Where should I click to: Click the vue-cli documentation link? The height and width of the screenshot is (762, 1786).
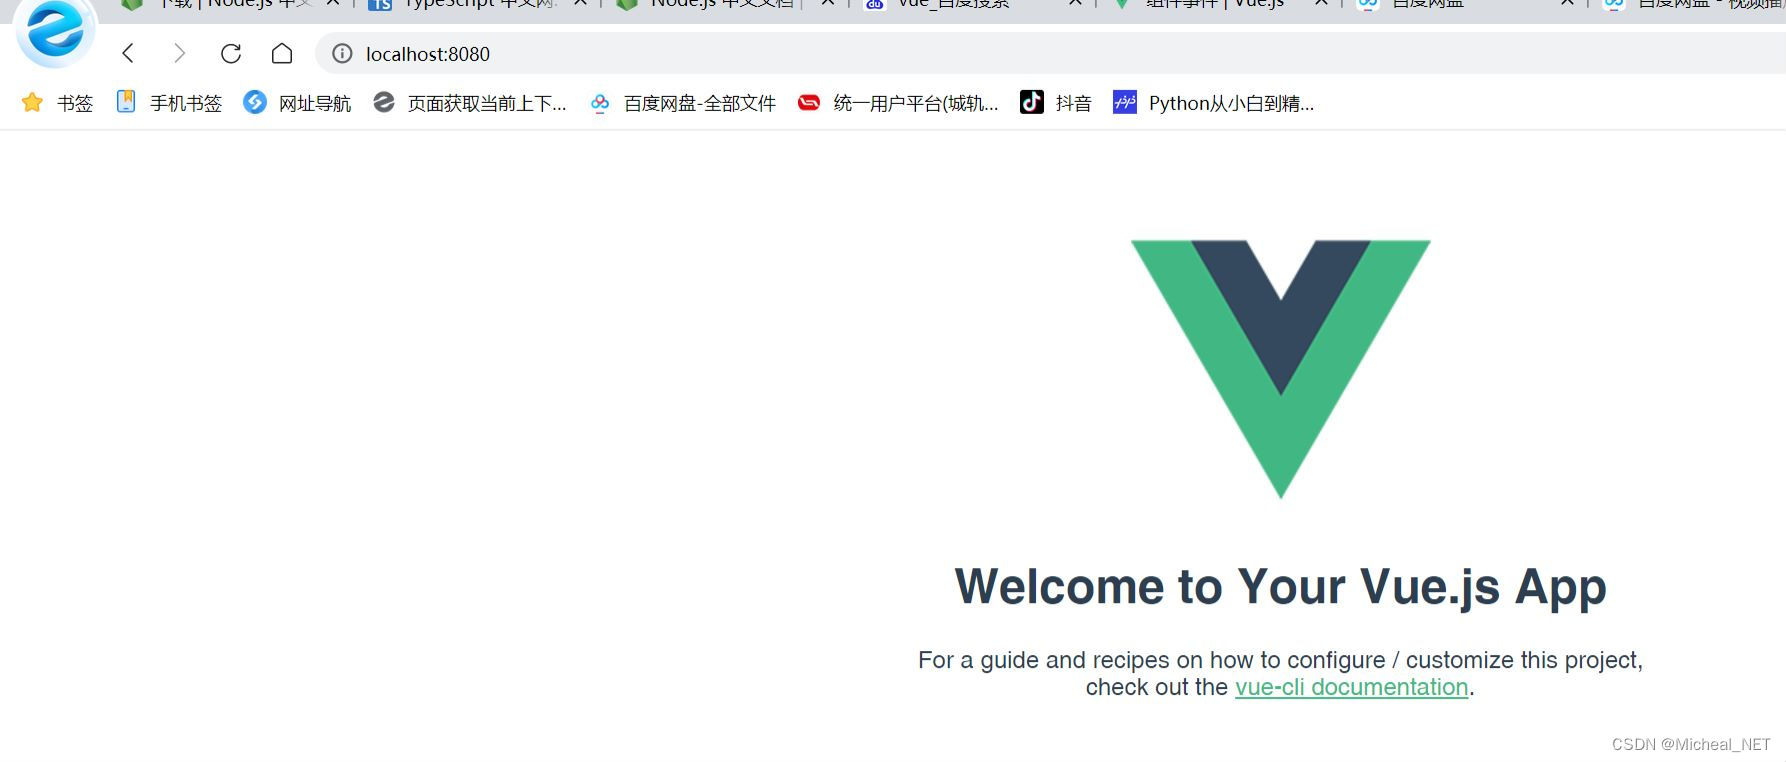1351,687
